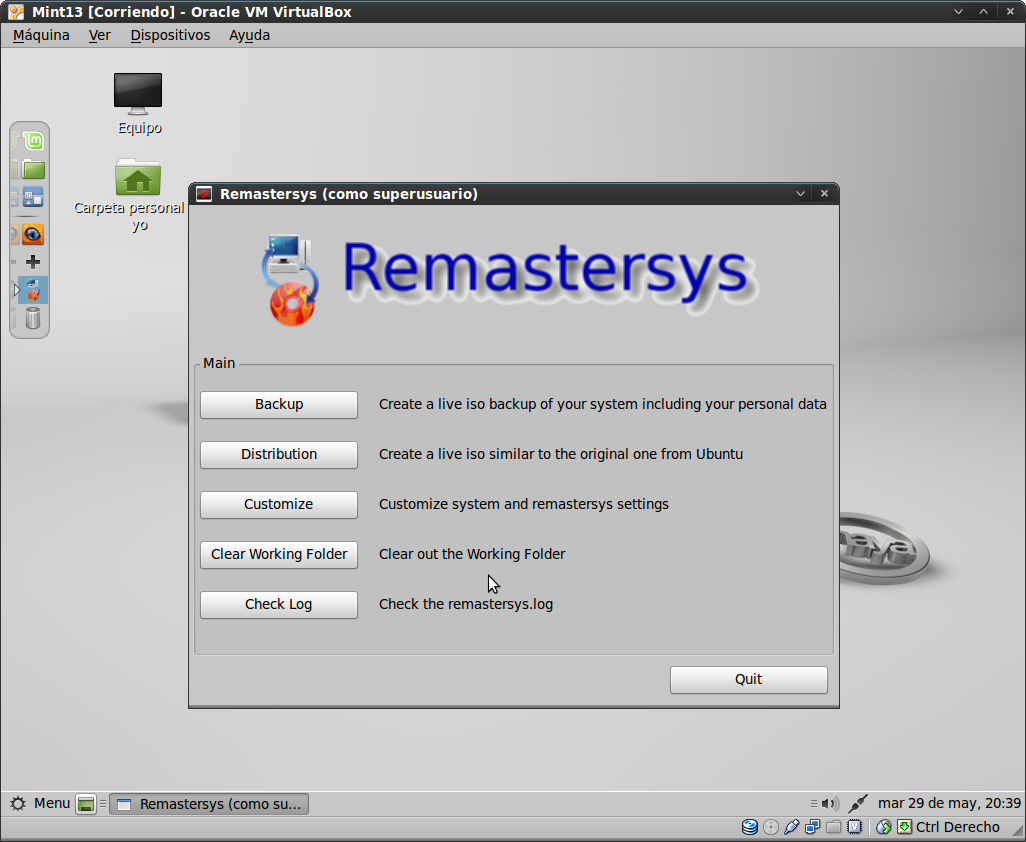Click the Linux Mint logo in dock
Viewport: 1026px width, 842px height.
[x=33, y=142]
